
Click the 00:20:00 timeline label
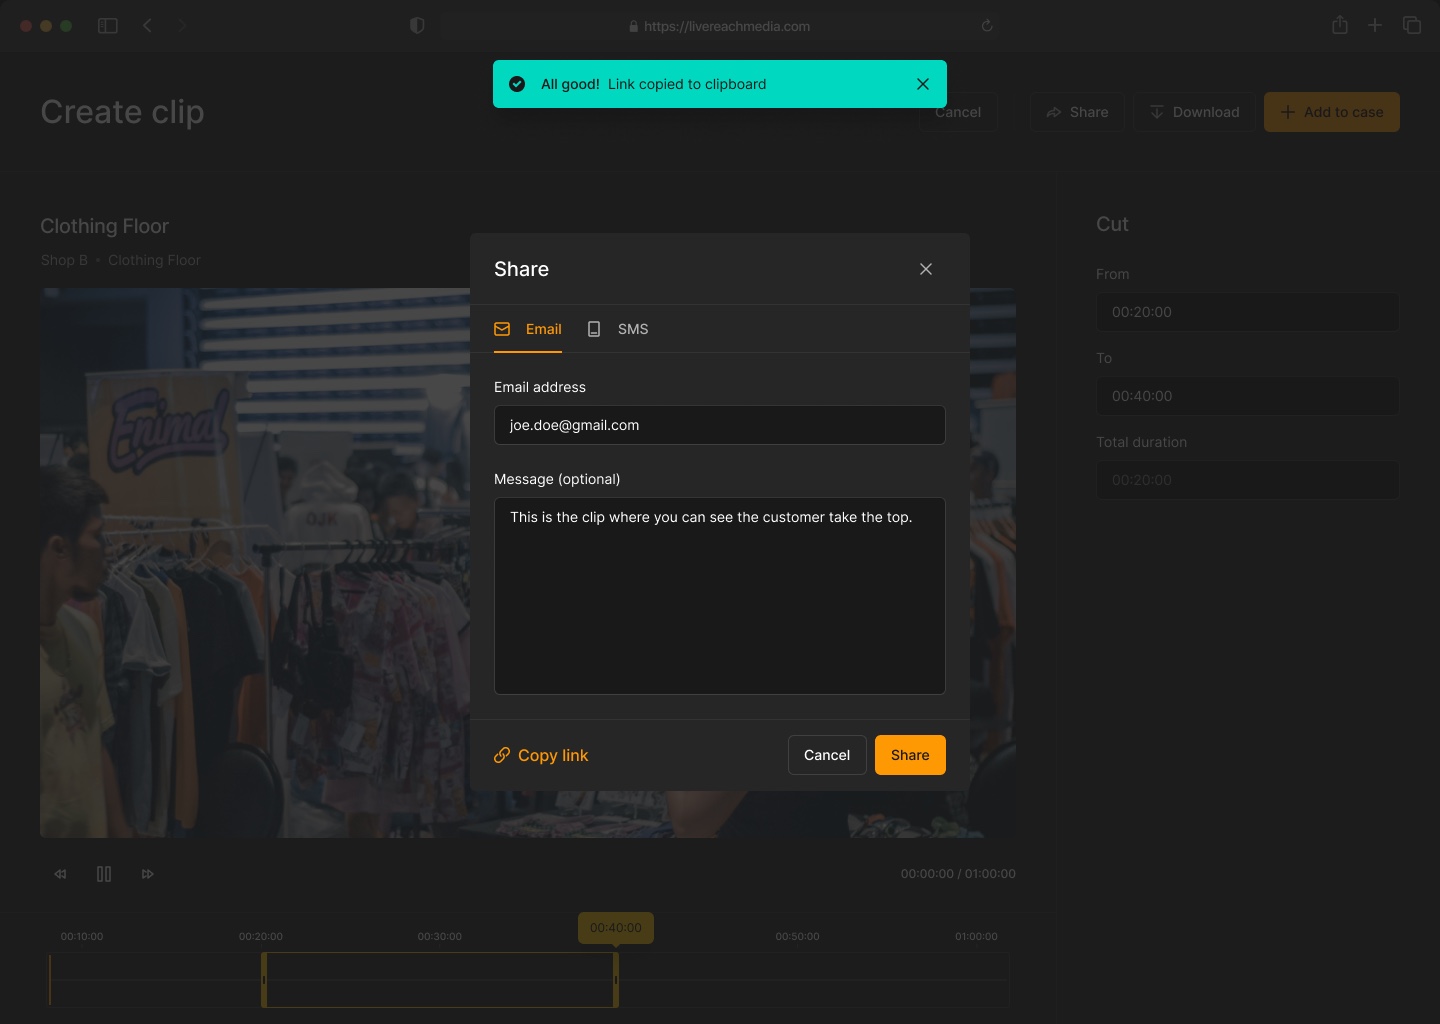pyautogui.click(x=261, y=937)
